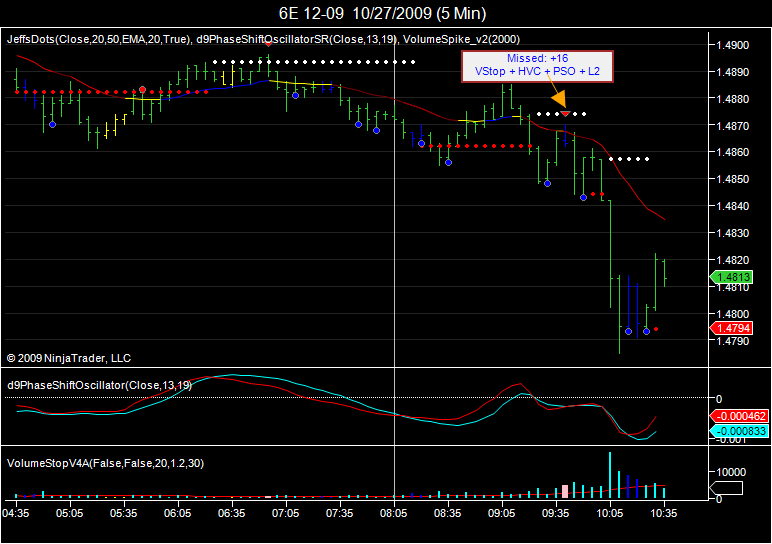The height and width of the screenshot is (544, 772).
Task: Click the 1.4790 price axis label
Action: (732, 341)
